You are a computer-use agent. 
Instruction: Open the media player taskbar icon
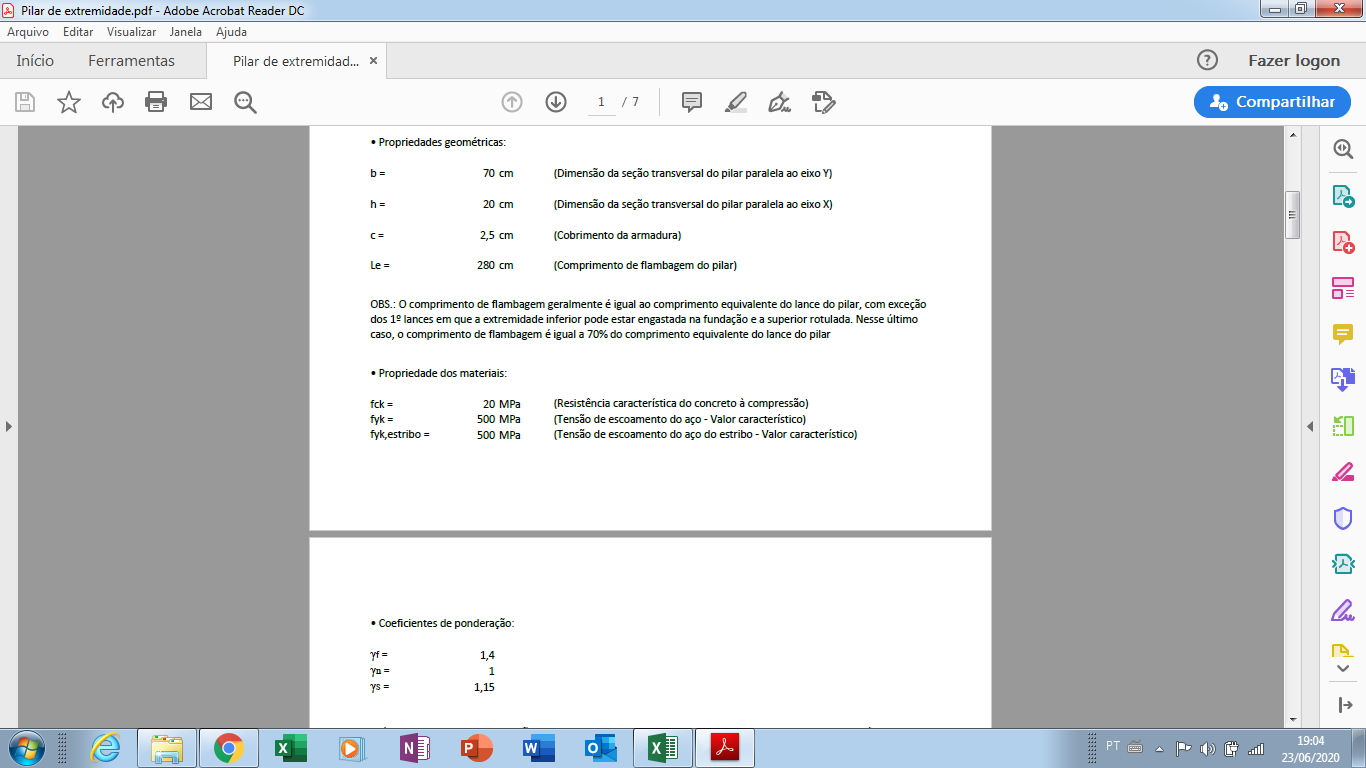pyautogui.click(x=352, y=748)
